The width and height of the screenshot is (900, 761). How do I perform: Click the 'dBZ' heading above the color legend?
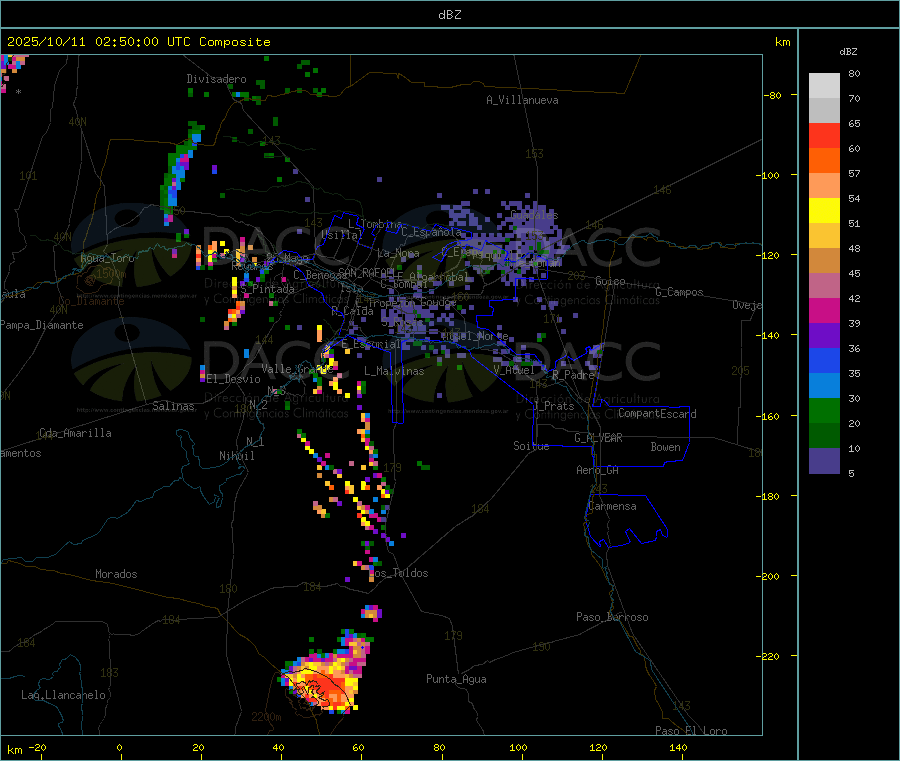coord(848,52)
